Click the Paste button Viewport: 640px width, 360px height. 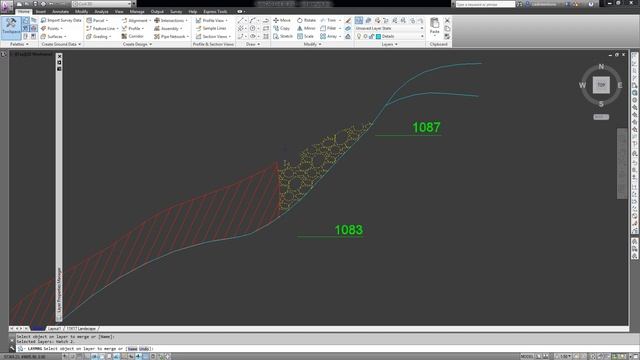[435, 26]
